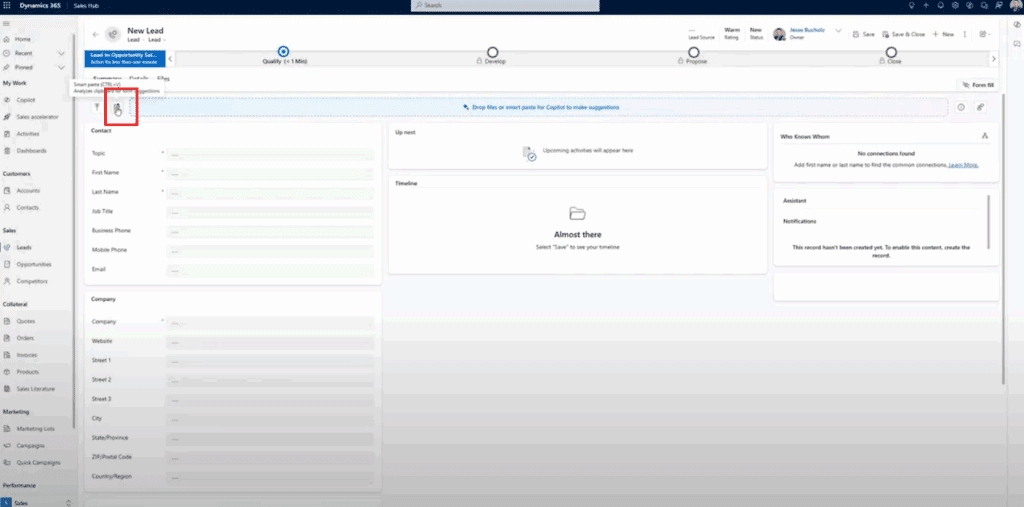The width and height of the screenshot is (1024, 507).
Task: Open Marketing Lists in the sidebar
Action: [x=36, y=429]
